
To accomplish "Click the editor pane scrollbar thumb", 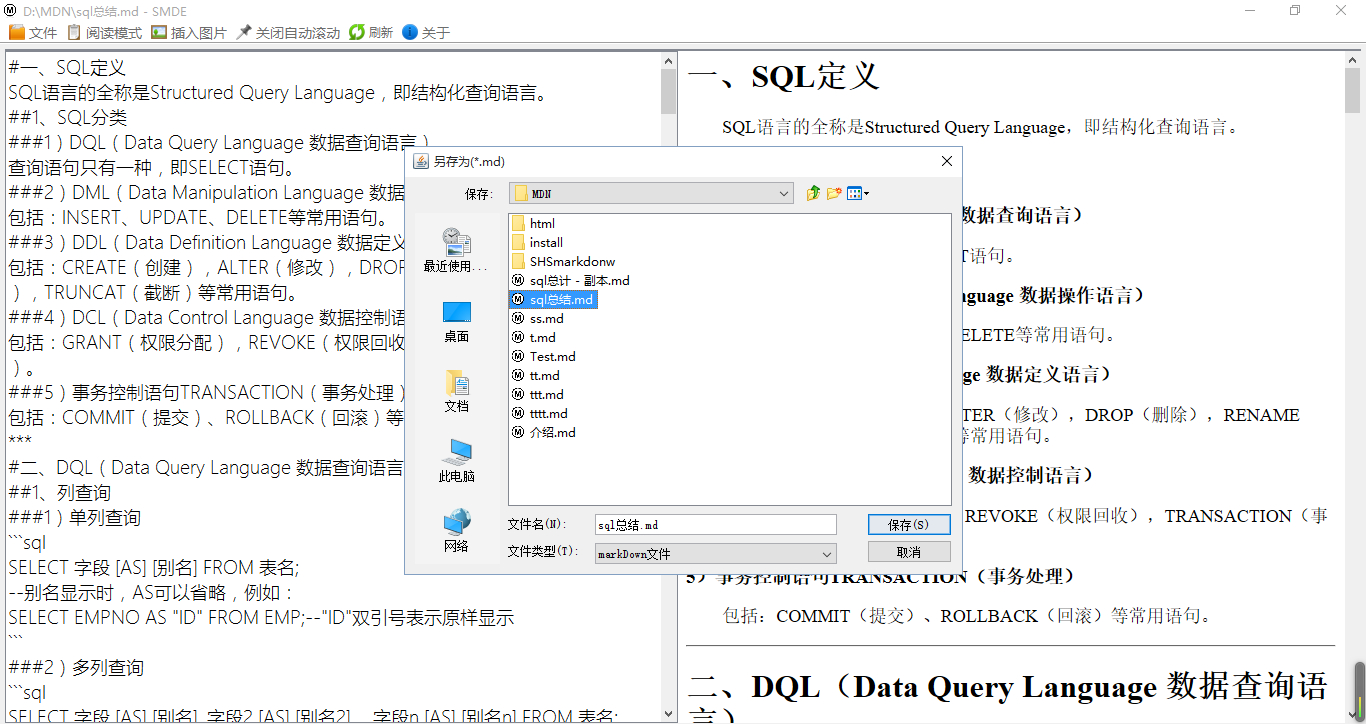I will click(669, 91).
